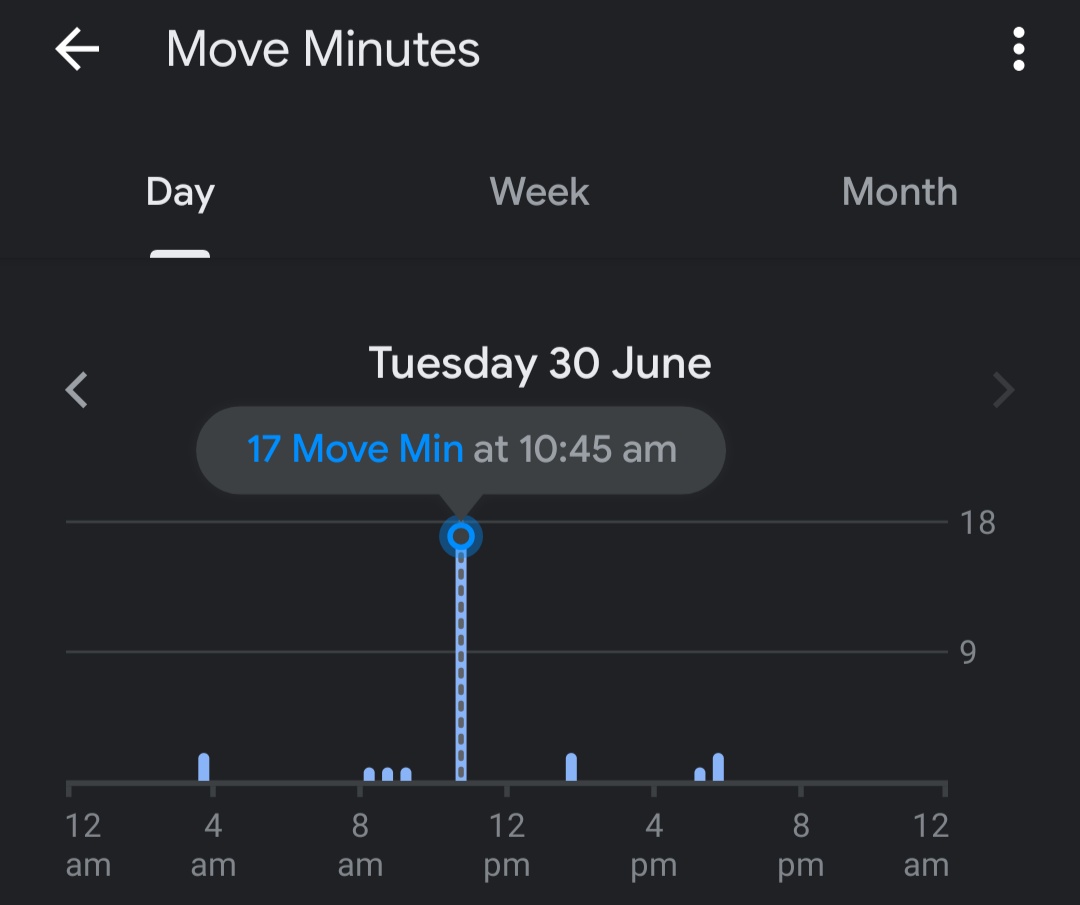Viewport: 1080px width, 905px height.
Task: Collapse to the previous day with left arrow
Action: 76,390
